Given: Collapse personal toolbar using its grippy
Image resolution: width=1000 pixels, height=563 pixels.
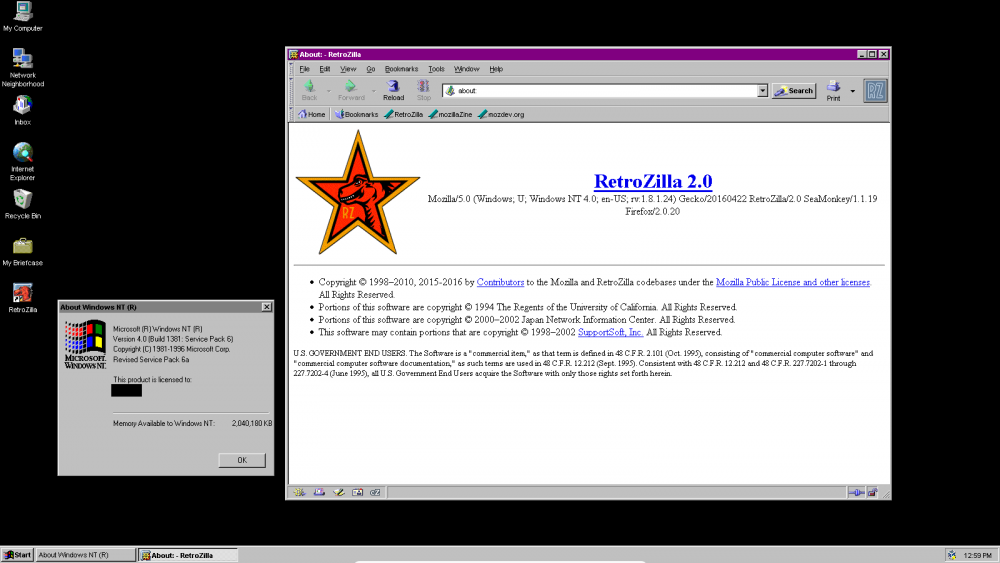Looking at the screenshot, I should pos(292,115).
